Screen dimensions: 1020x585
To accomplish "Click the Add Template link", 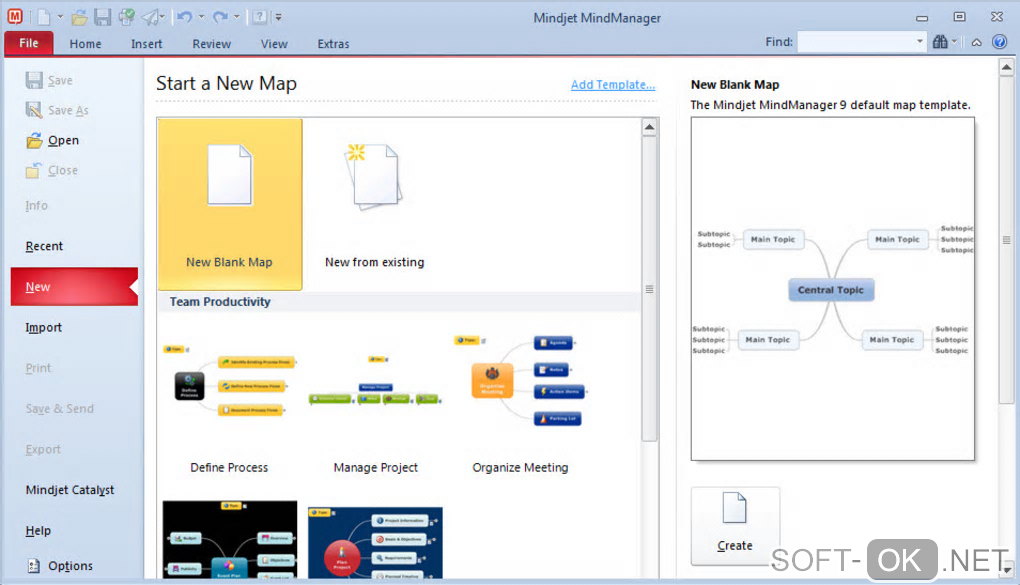I will (613, 85).
